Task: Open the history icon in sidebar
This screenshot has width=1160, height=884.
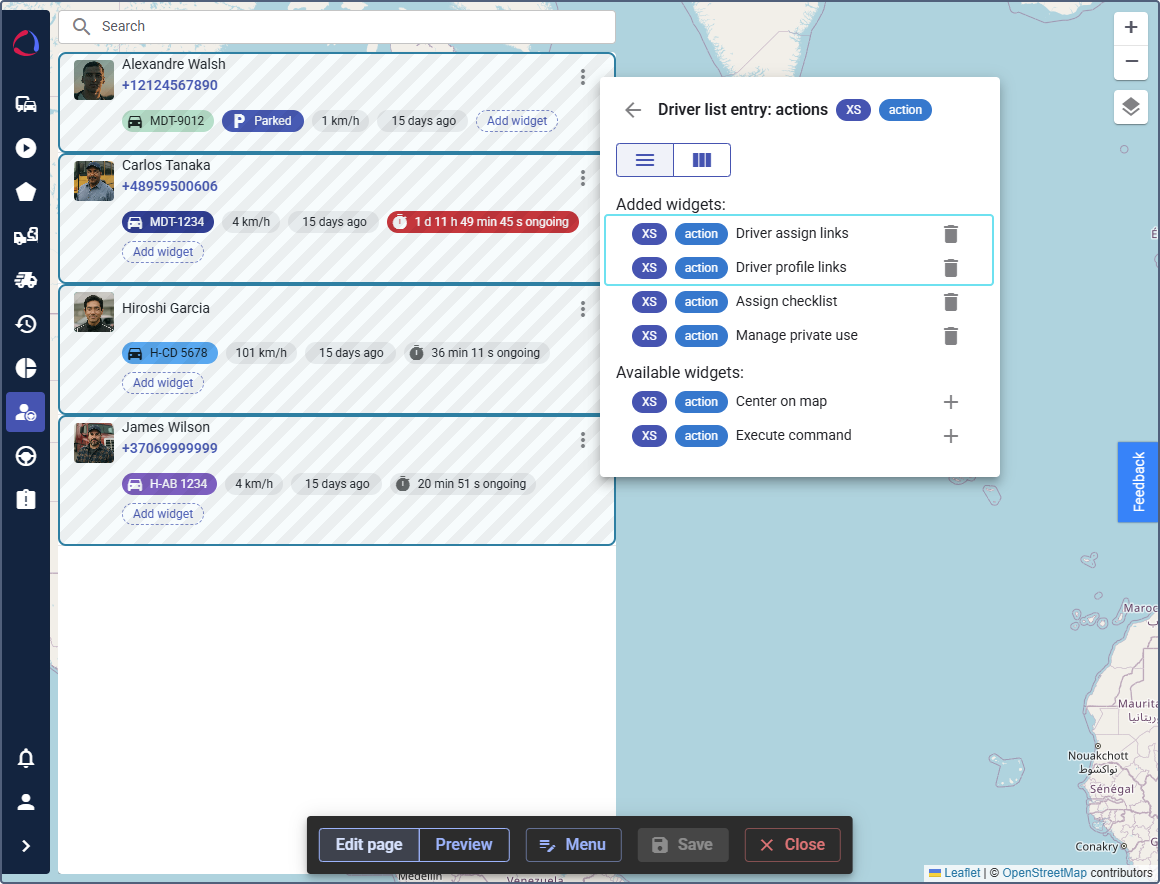Action: coord(26,324)
